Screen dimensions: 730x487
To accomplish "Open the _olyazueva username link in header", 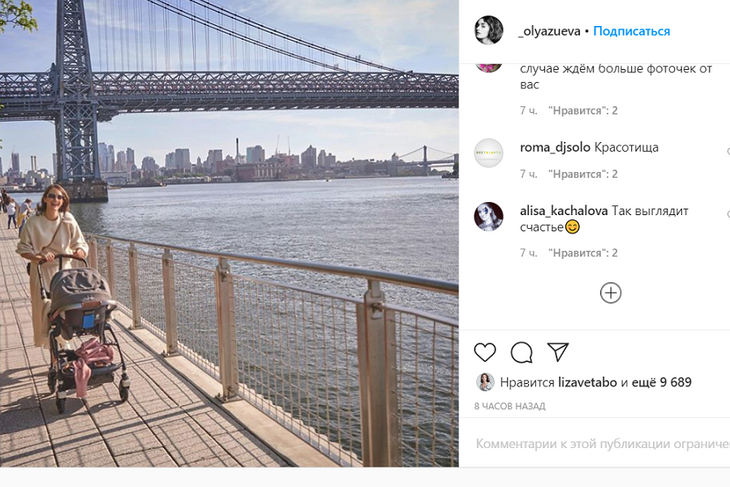I will [549, 31].
